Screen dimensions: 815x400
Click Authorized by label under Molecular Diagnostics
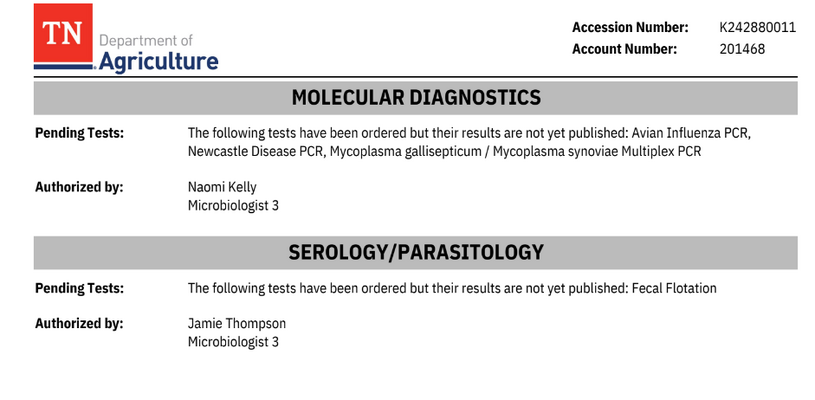[x=79, y=187]
